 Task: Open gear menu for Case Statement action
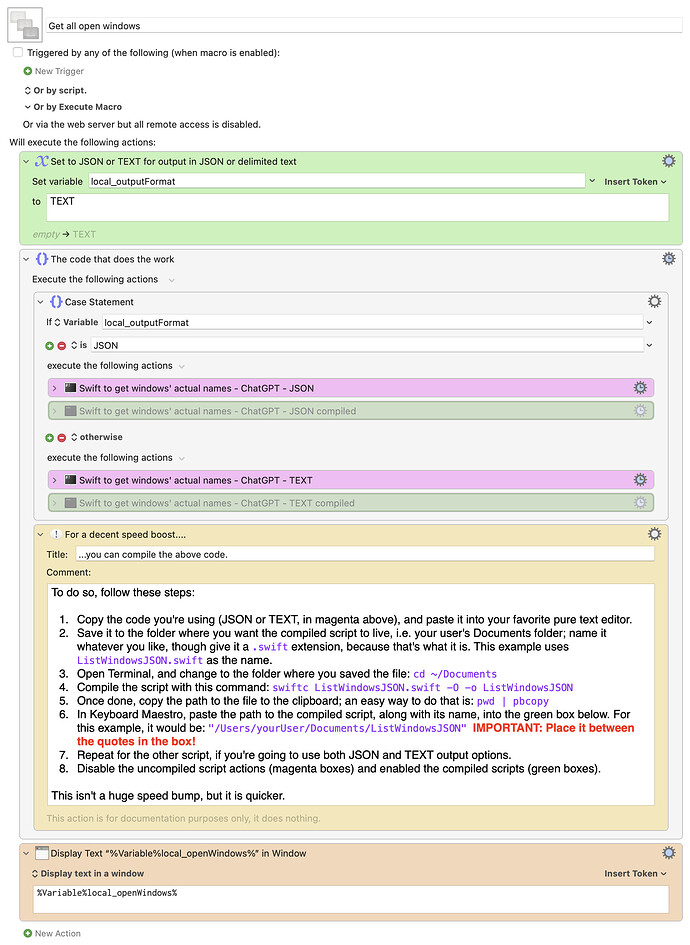654,301
